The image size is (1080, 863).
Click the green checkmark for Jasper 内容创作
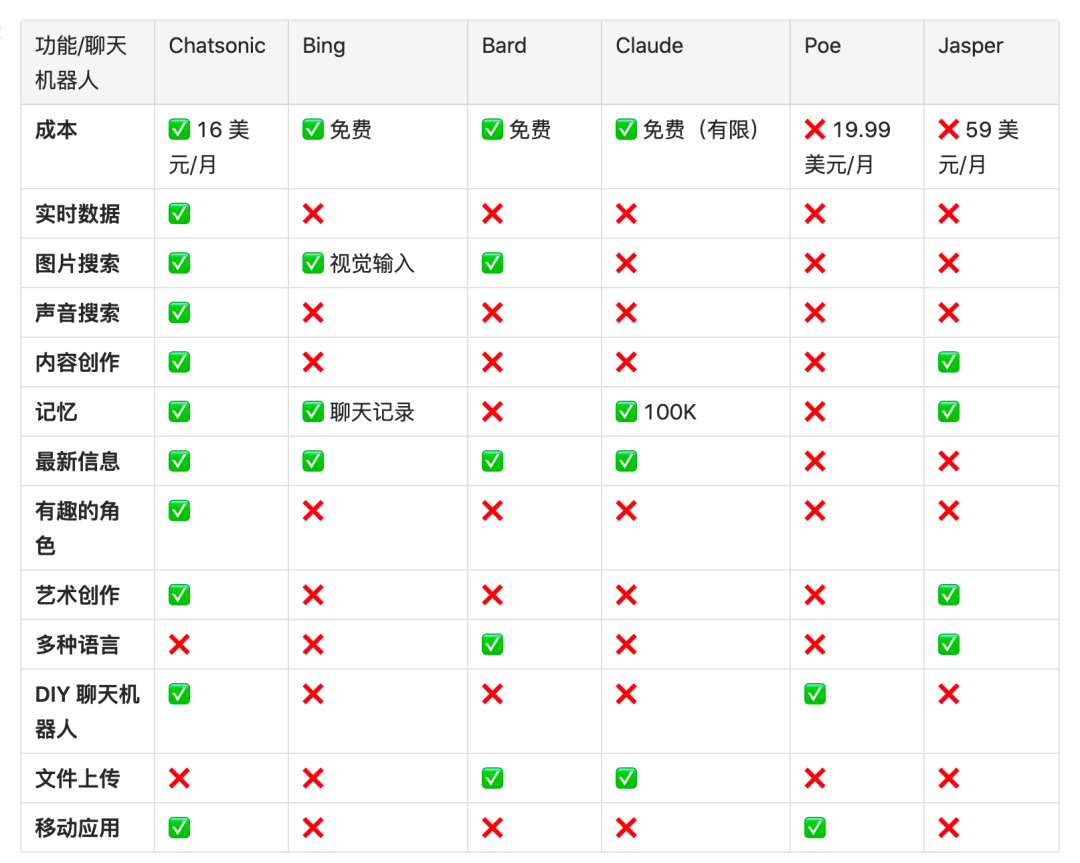point(949,362)
